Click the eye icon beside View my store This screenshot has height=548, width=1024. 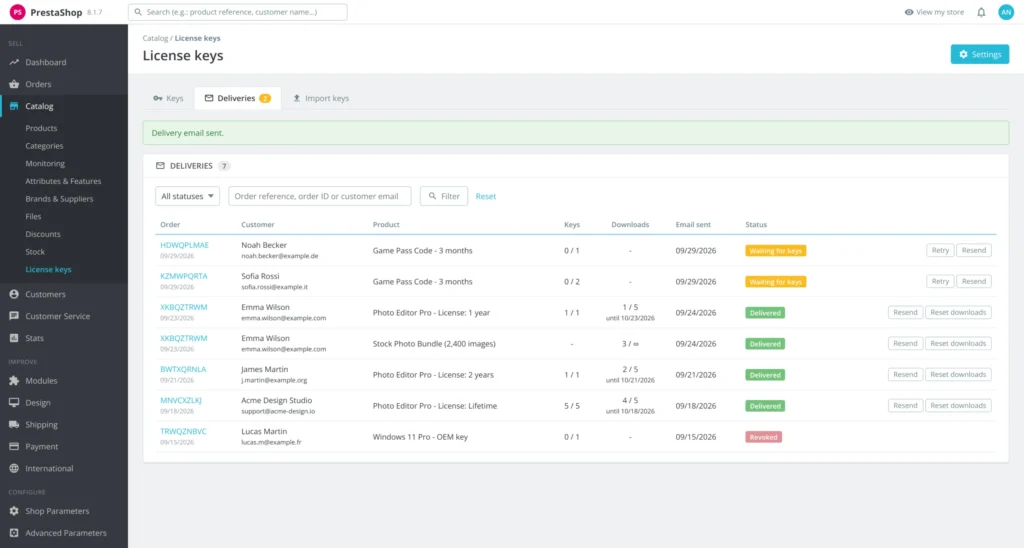click(x=908, y=12)
